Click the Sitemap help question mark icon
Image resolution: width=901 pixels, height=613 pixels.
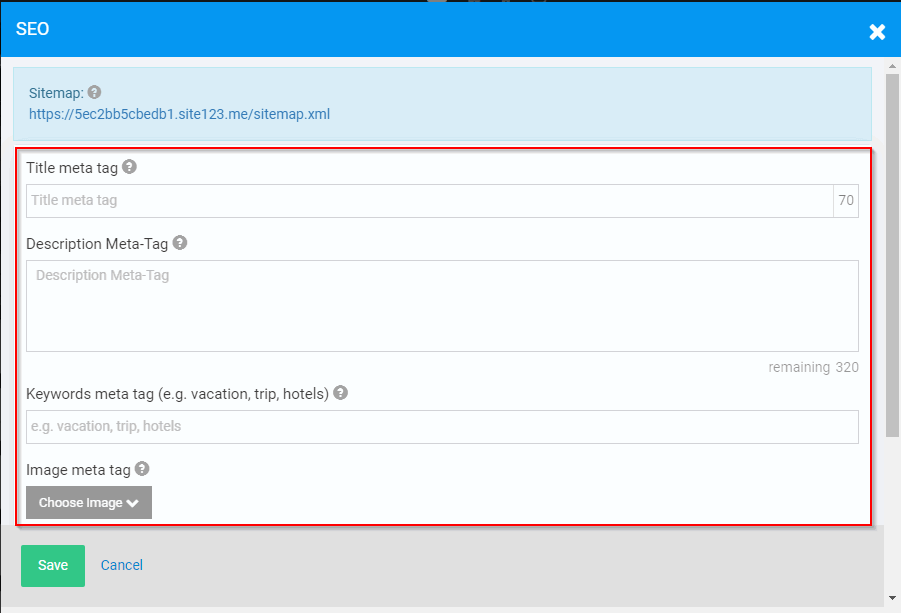click(94, 92)
